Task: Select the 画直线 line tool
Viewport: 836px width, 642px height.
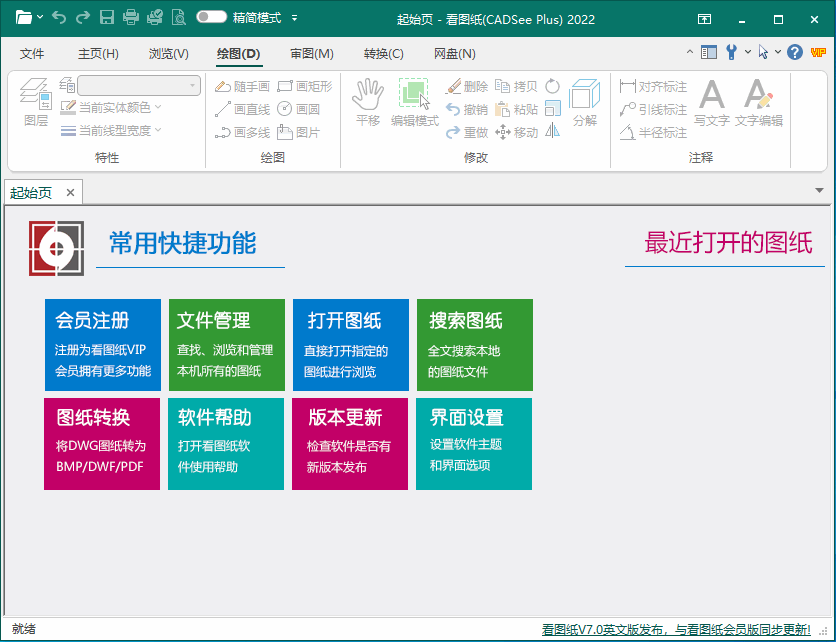Action: click(x=243, y=109)
